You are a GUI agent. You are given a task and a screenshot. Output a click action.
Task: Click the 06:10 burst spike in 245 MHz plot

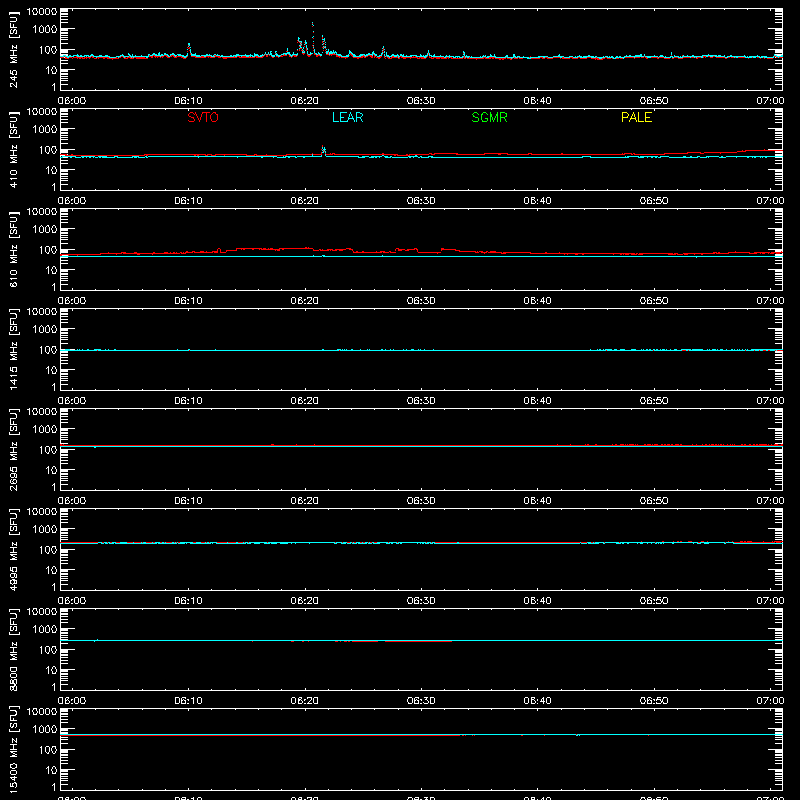click(189, 50)
